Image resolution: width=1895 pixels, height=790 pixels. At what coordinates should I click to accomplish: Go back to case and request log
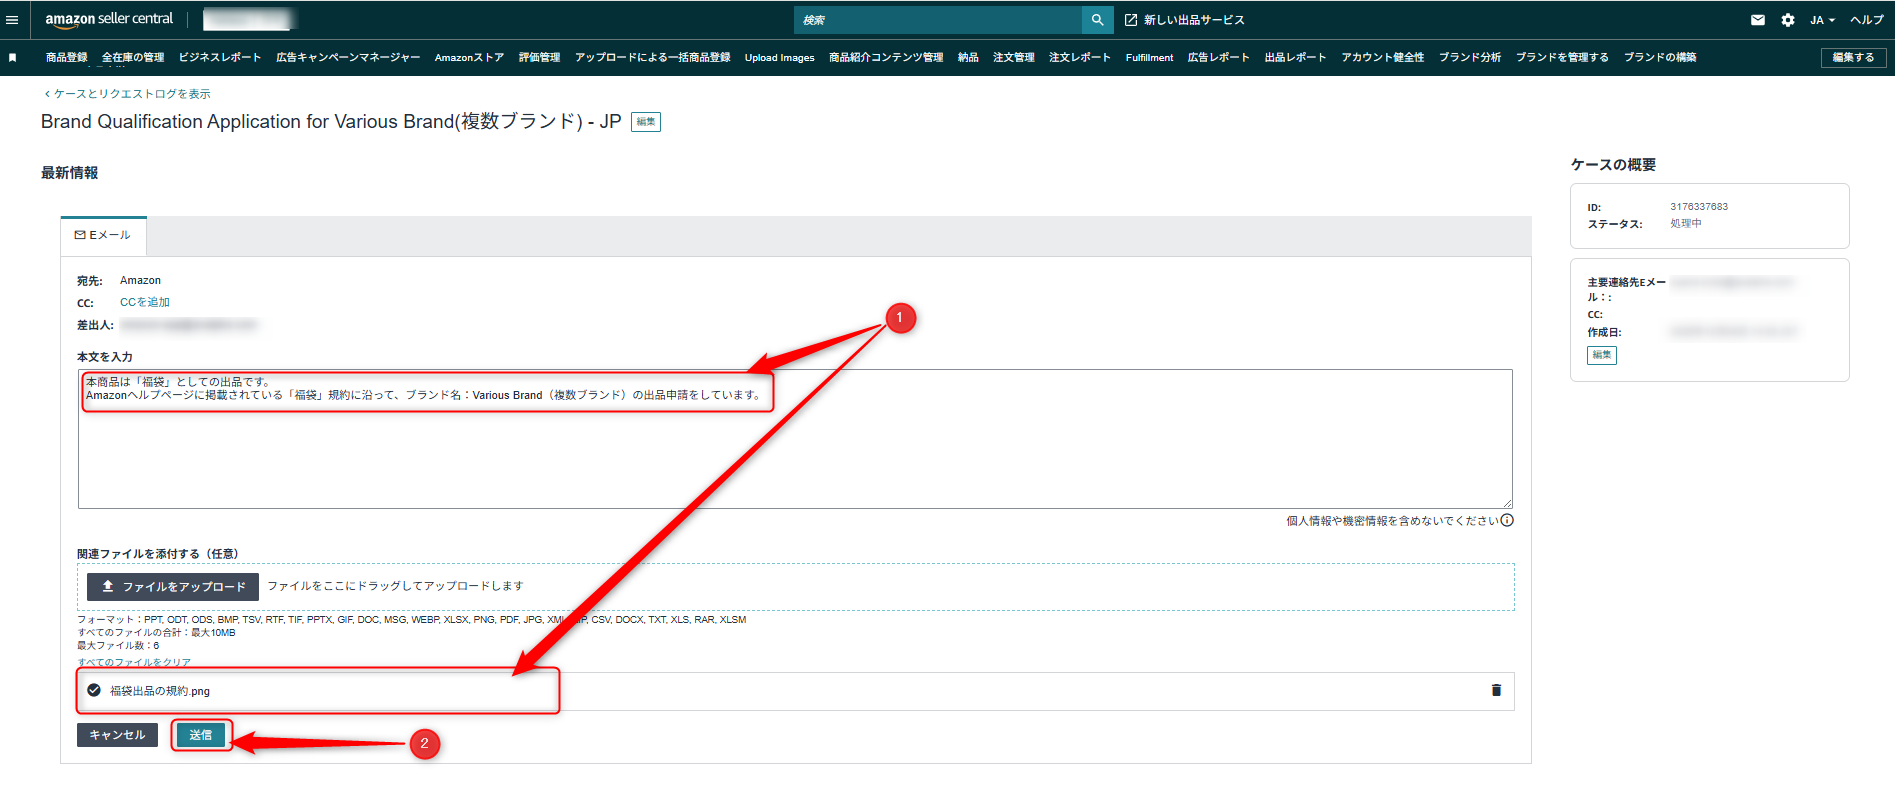pyautogui.click(x=128, y=94)
